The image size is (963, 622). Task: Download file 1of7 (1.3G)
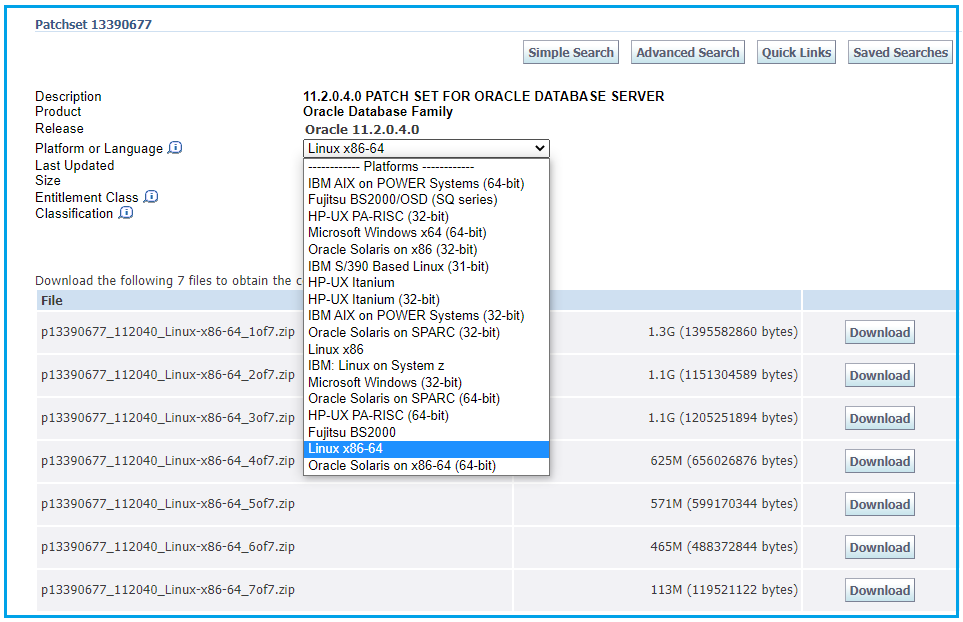click(x=879, y=332)
